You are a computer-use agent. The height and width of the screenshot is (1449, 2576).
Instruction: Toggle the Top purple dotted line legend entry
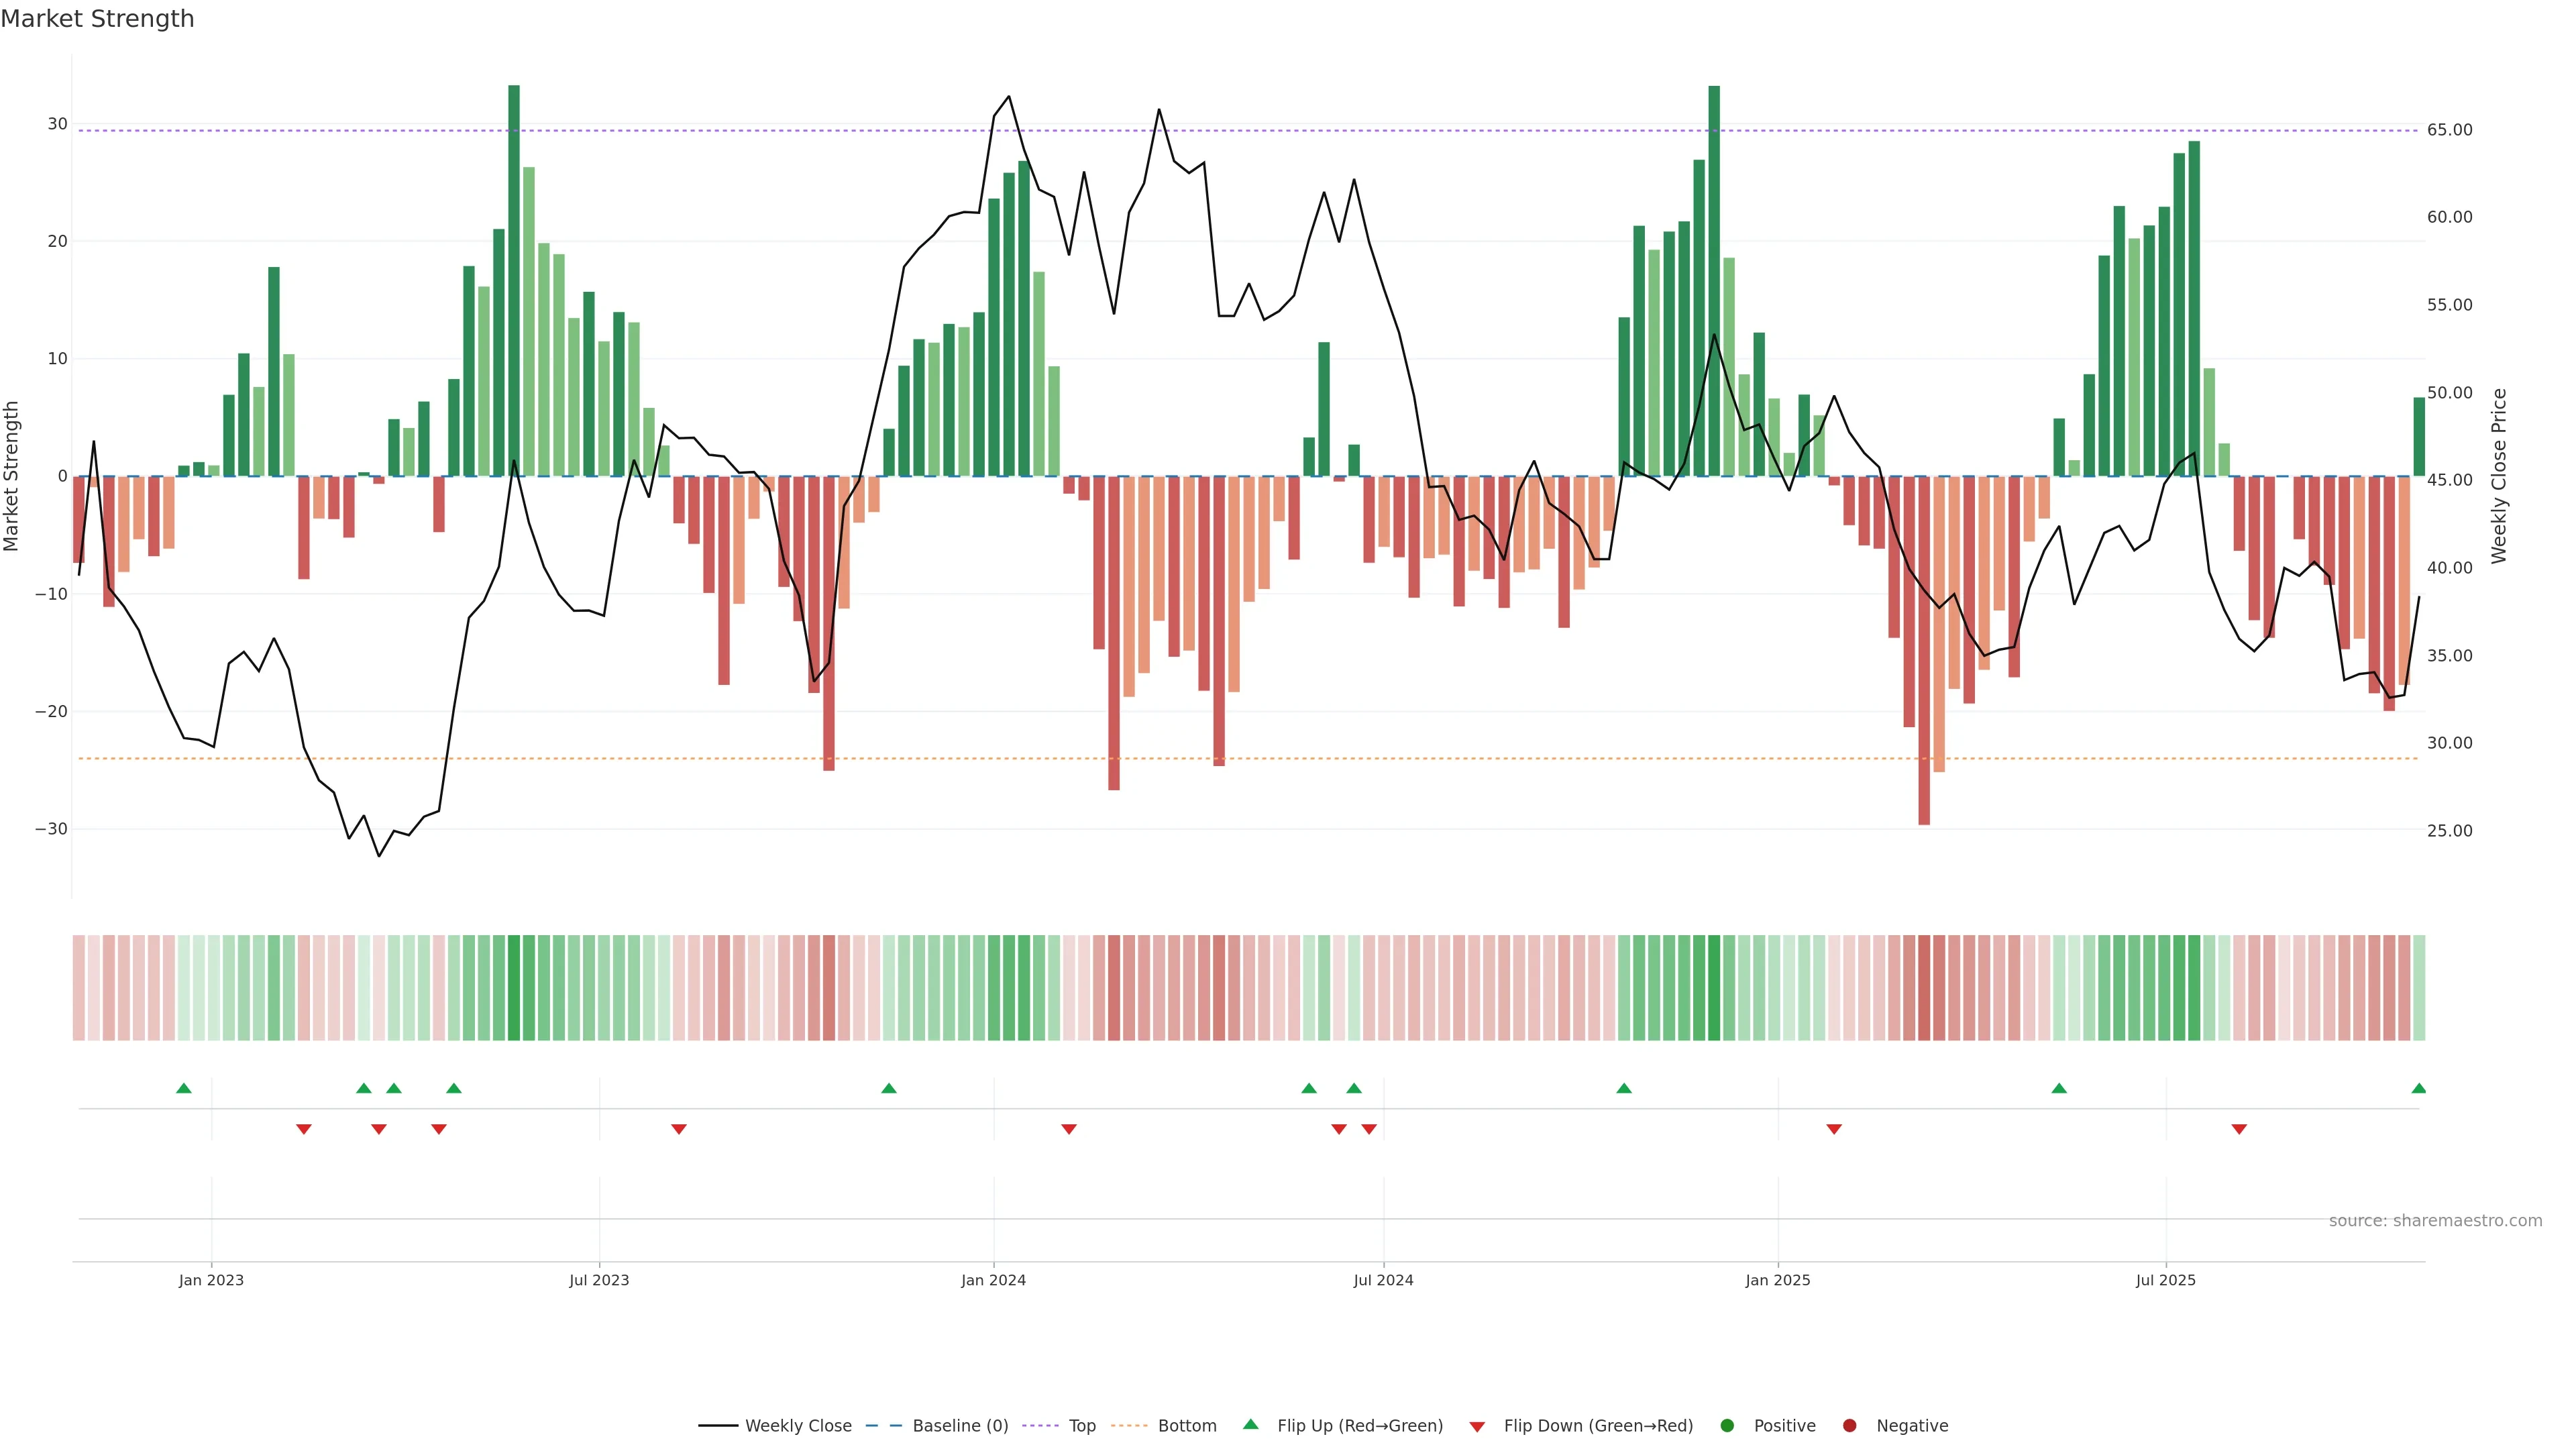1081,1426
